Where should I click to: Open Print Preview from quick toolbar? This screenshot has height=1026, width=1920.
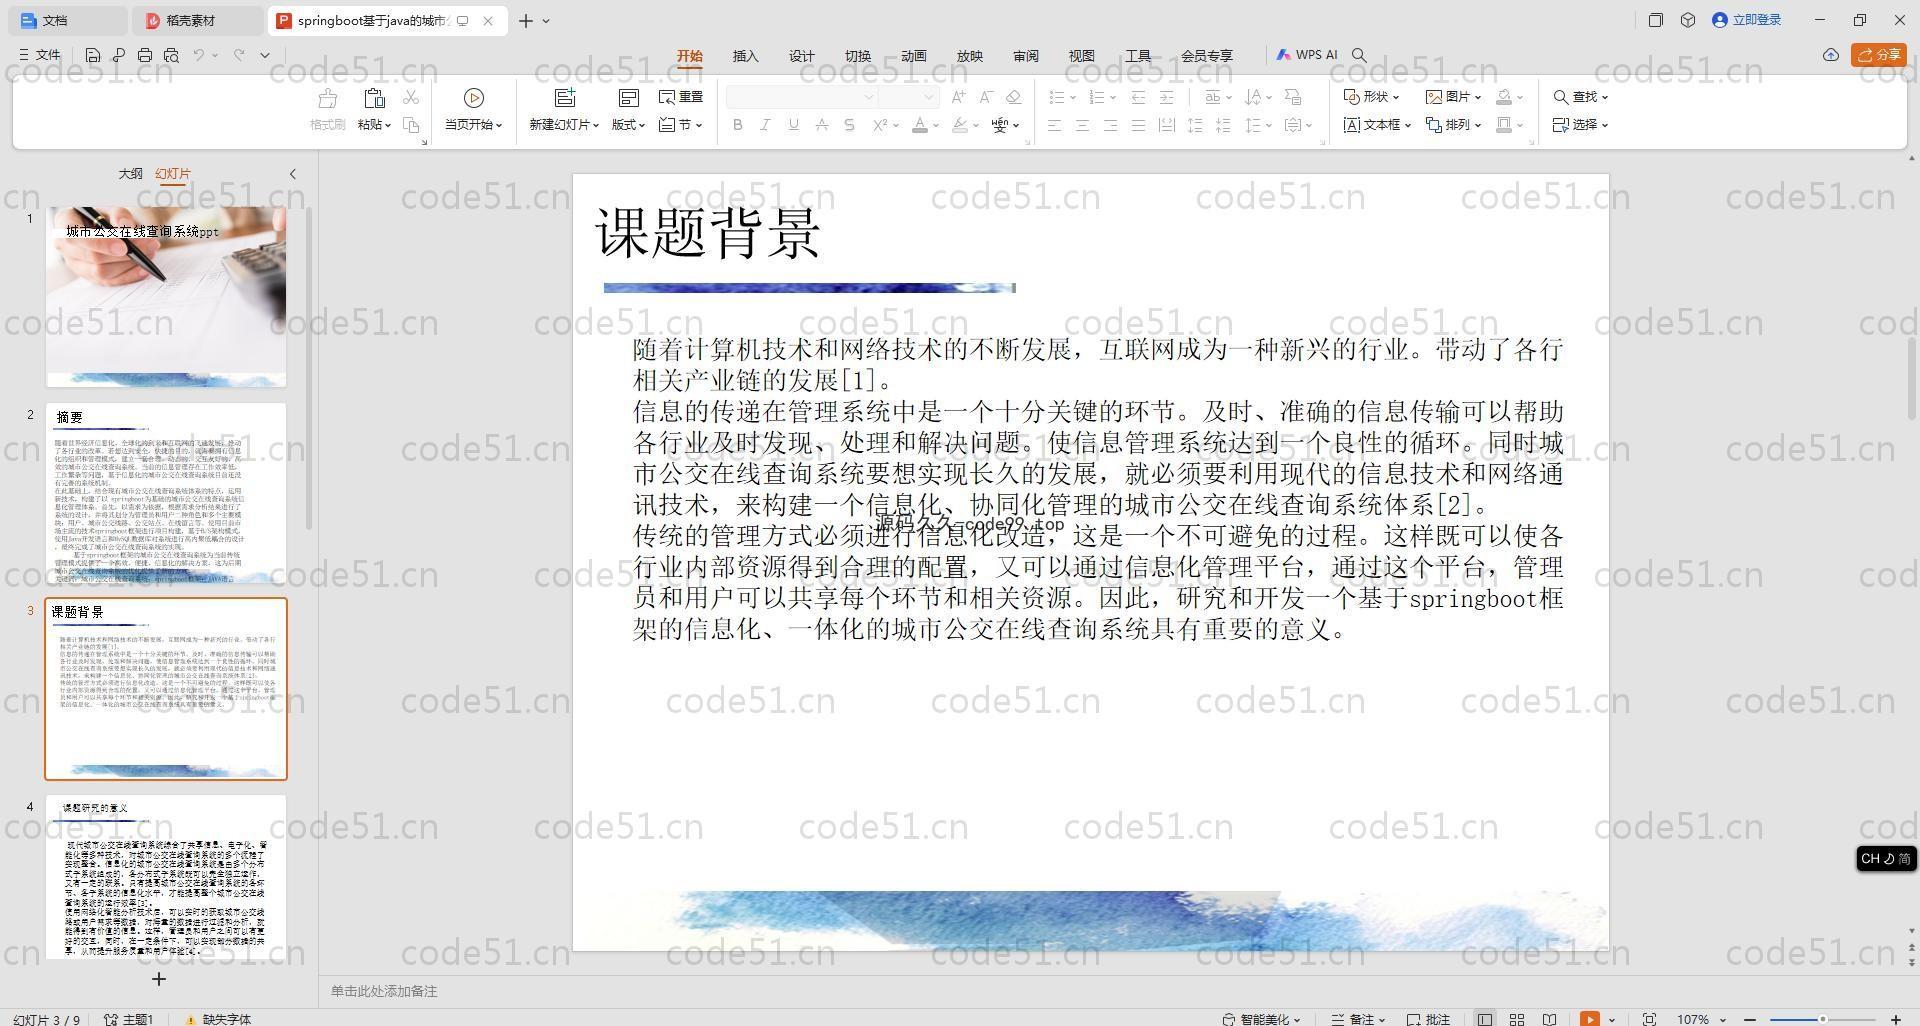pos(171,55)
